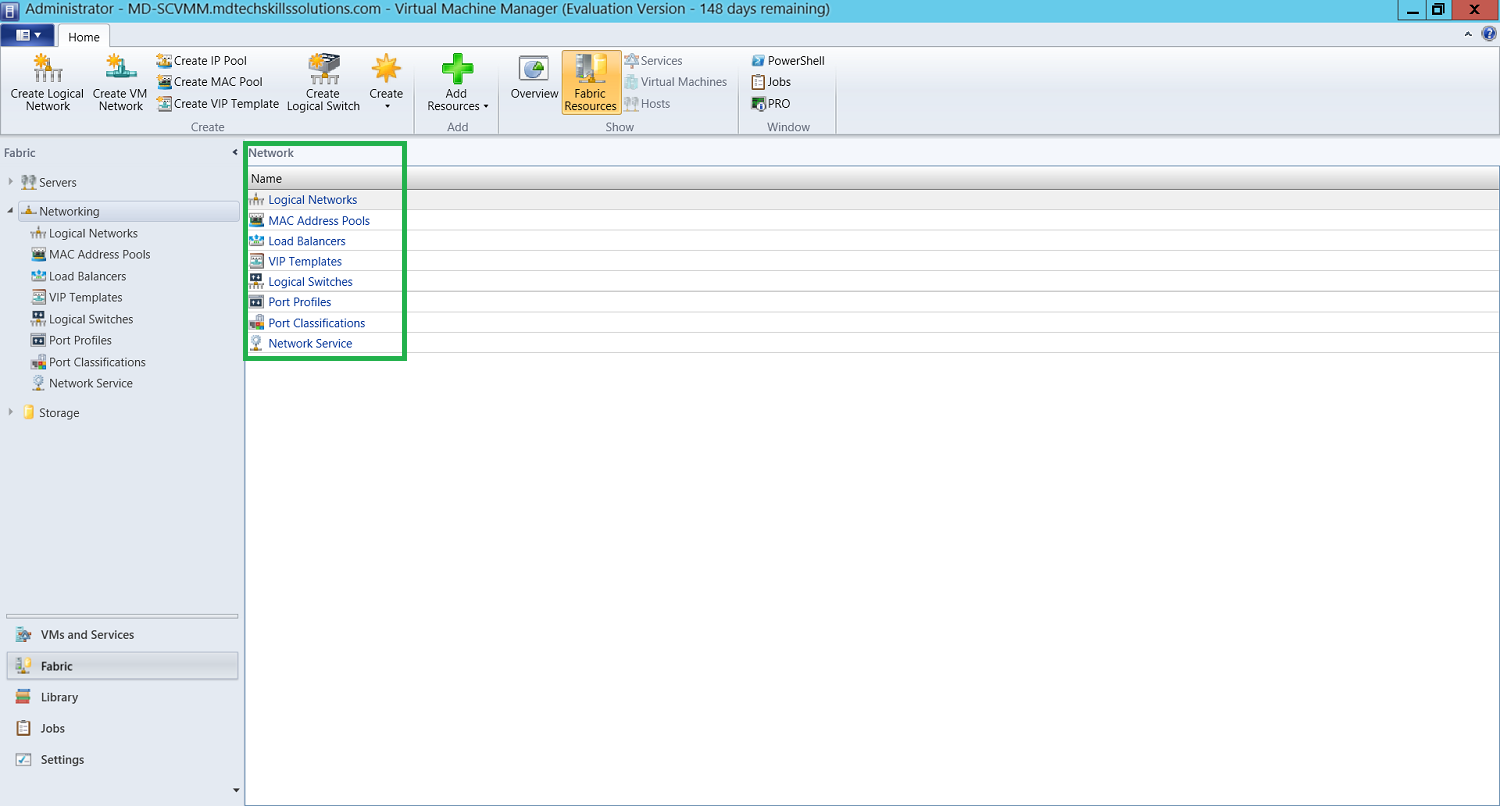Viewport: 1500px width, 806px height.
Task: Show the Overview view
Action: click(x=534, y=80)
